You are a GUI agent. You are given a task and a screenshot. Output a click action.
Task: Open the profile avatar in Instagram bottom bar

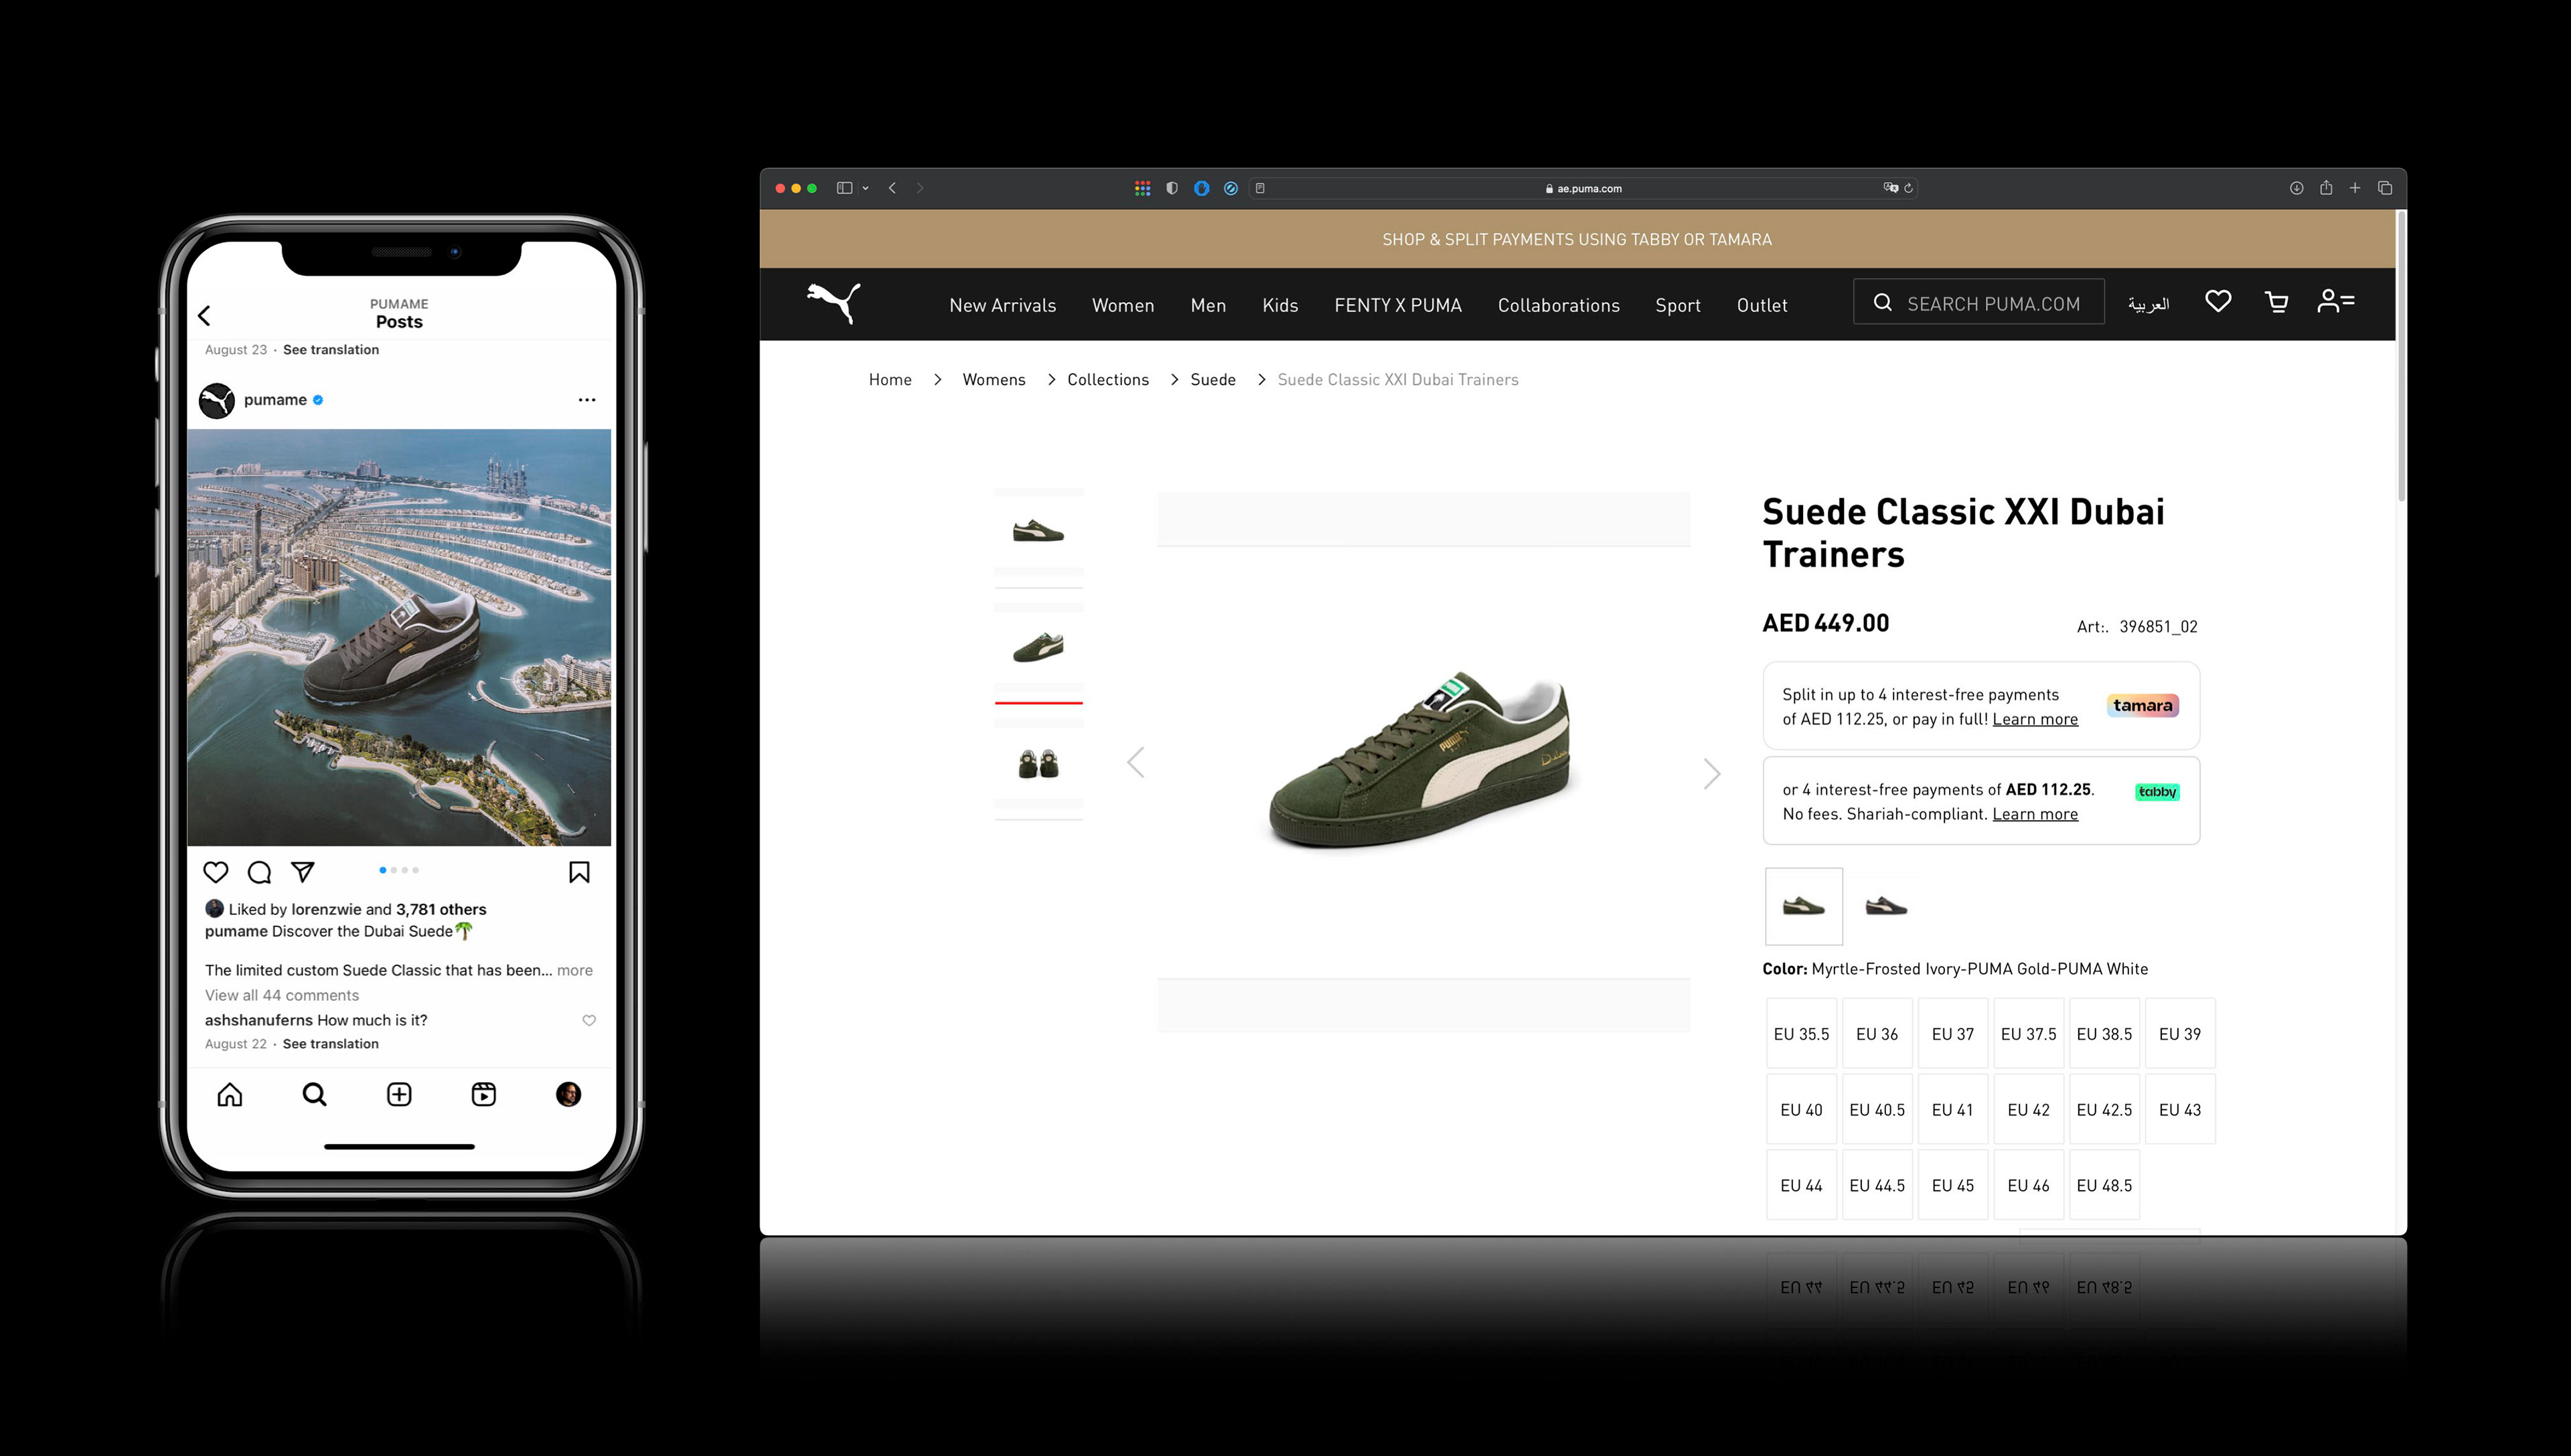click(x=568, y=1094)
